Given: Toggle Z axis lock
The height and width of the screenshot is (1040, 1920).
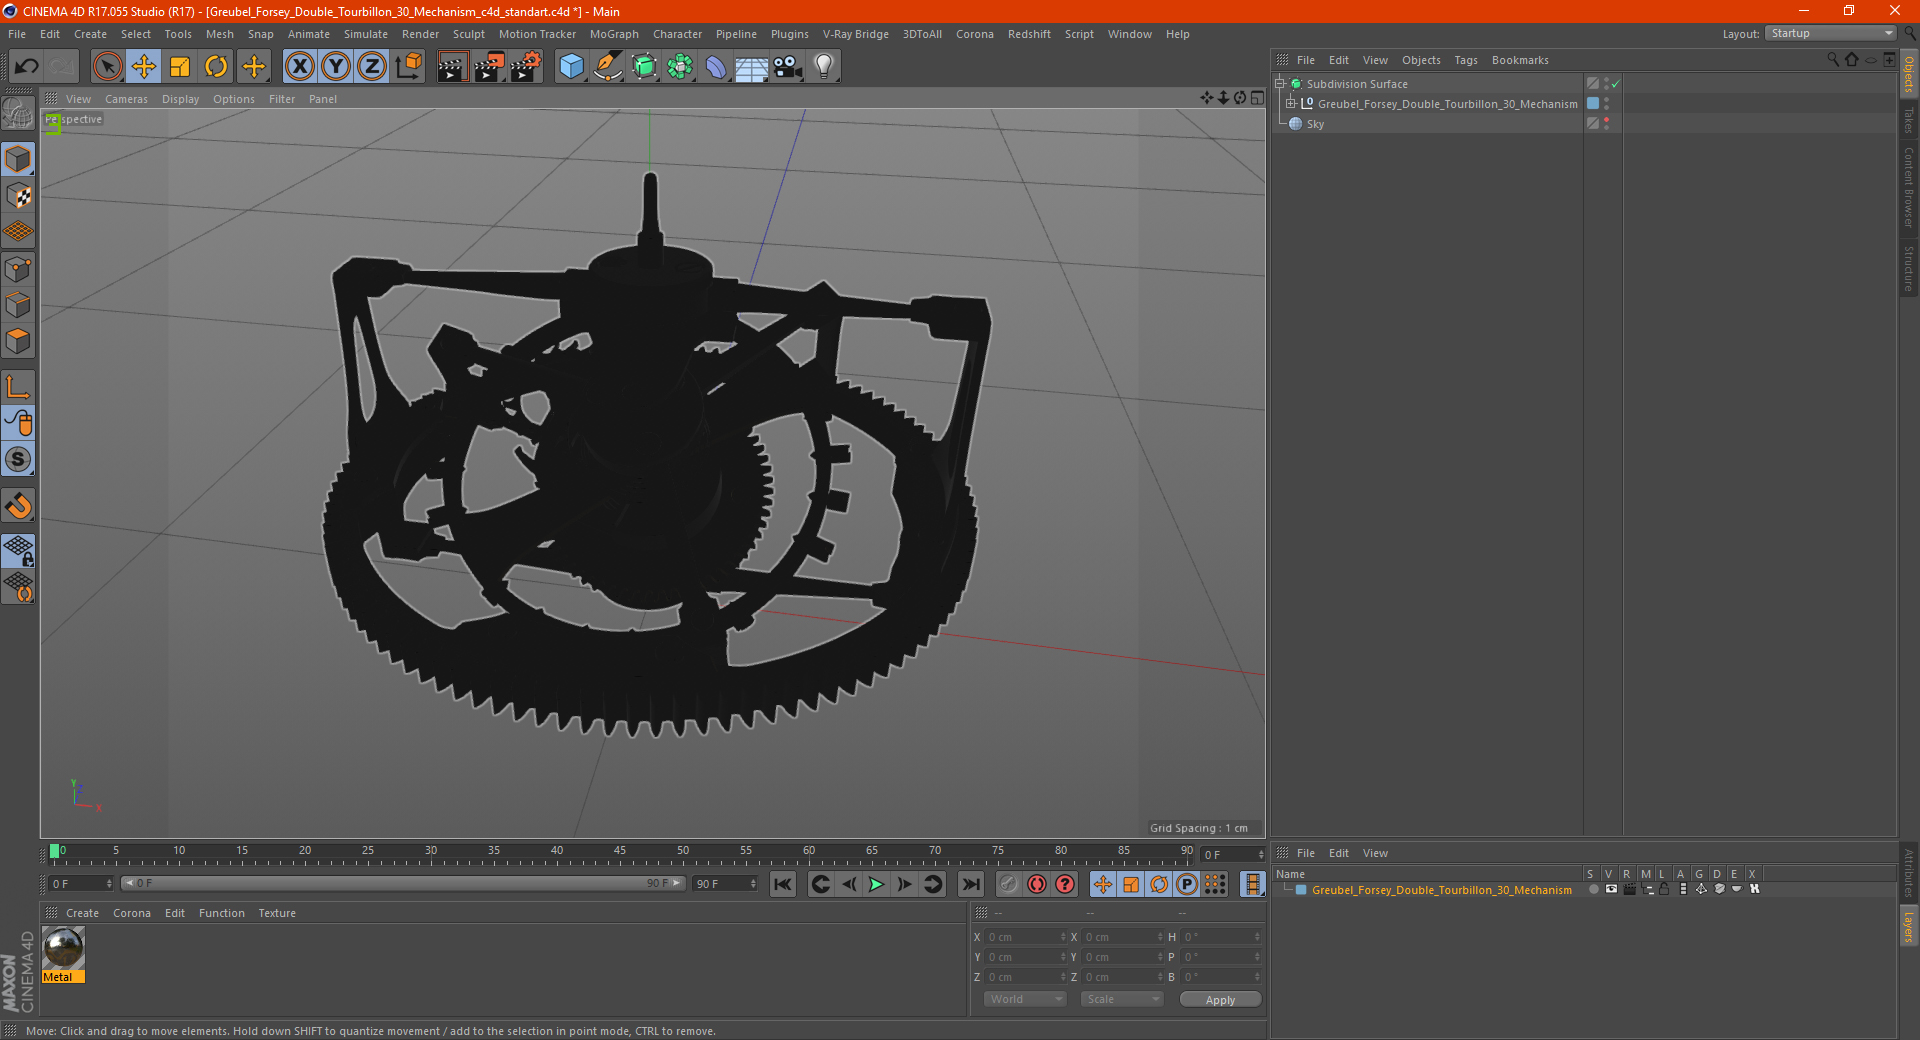Looking at the screenshot, I should [x=372, y=67].
